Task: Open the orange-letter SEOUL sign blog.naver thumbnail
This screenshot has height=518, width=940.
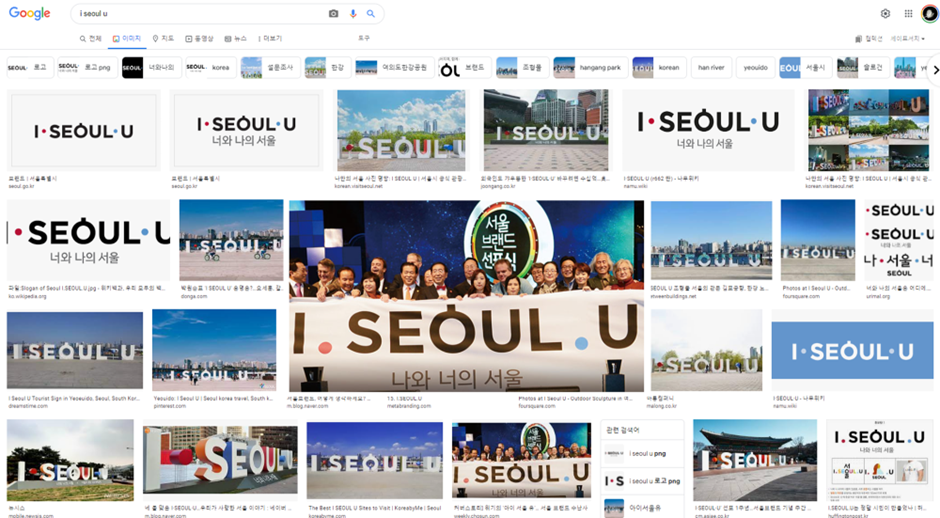Action: 220,460
